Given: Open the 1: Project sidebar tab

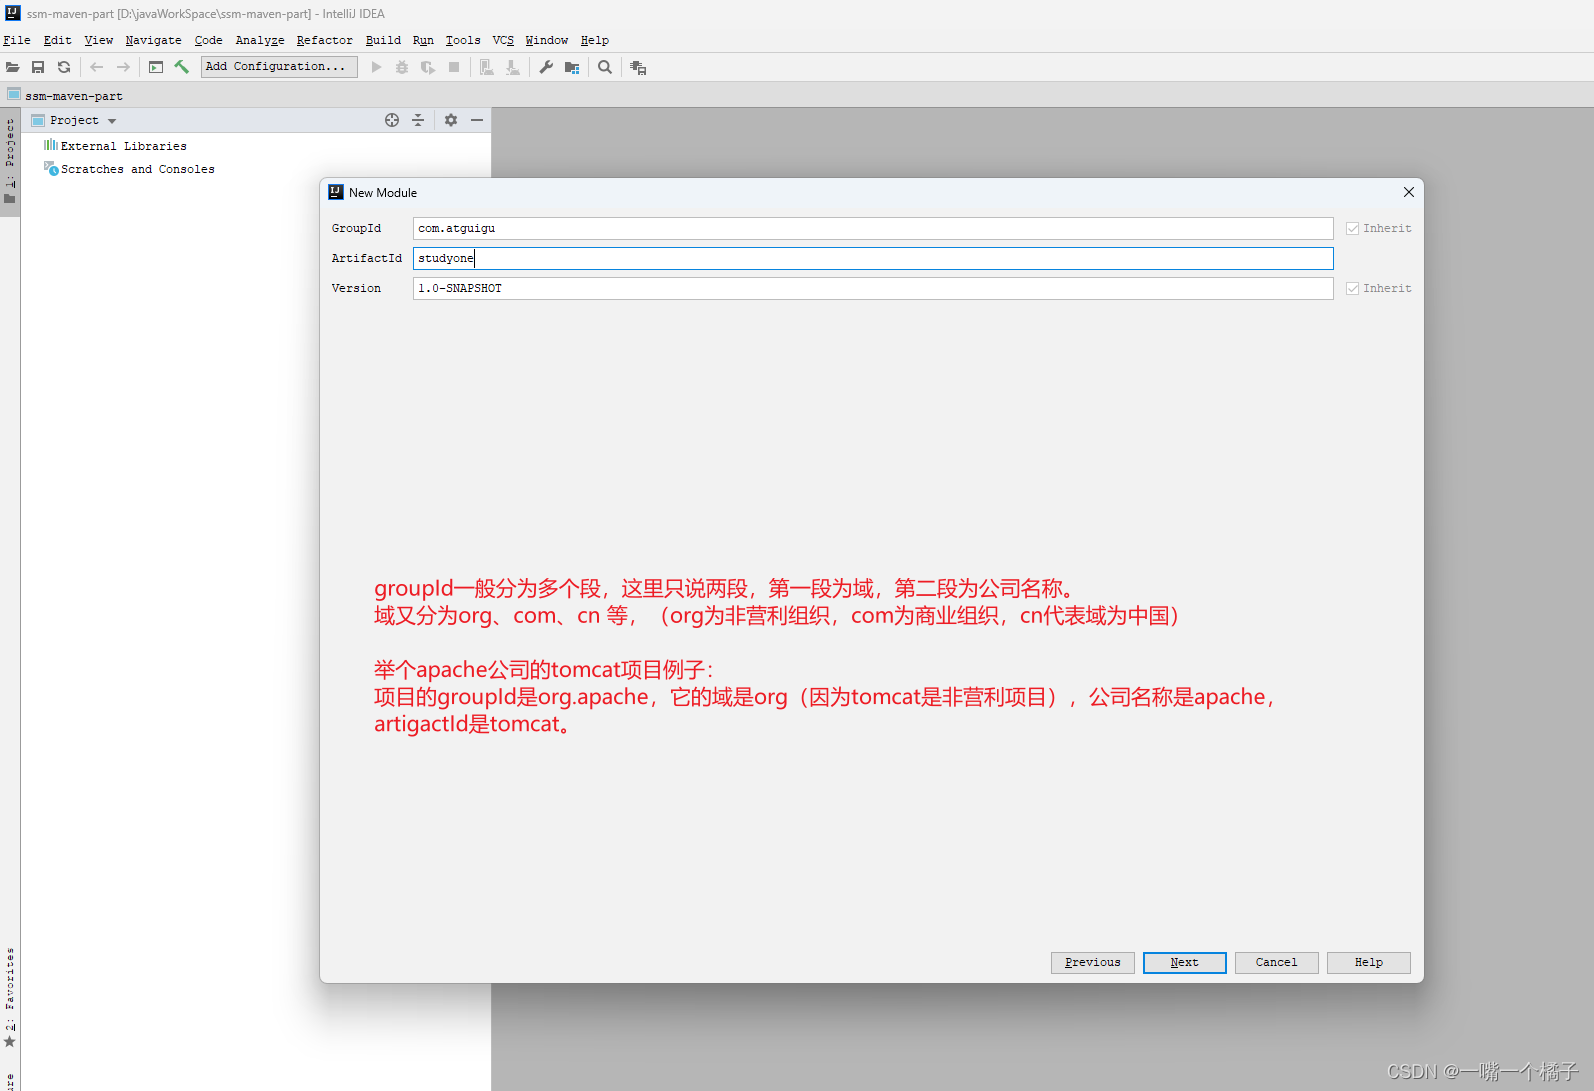Looking at the screenshot, I should point(10,160).
